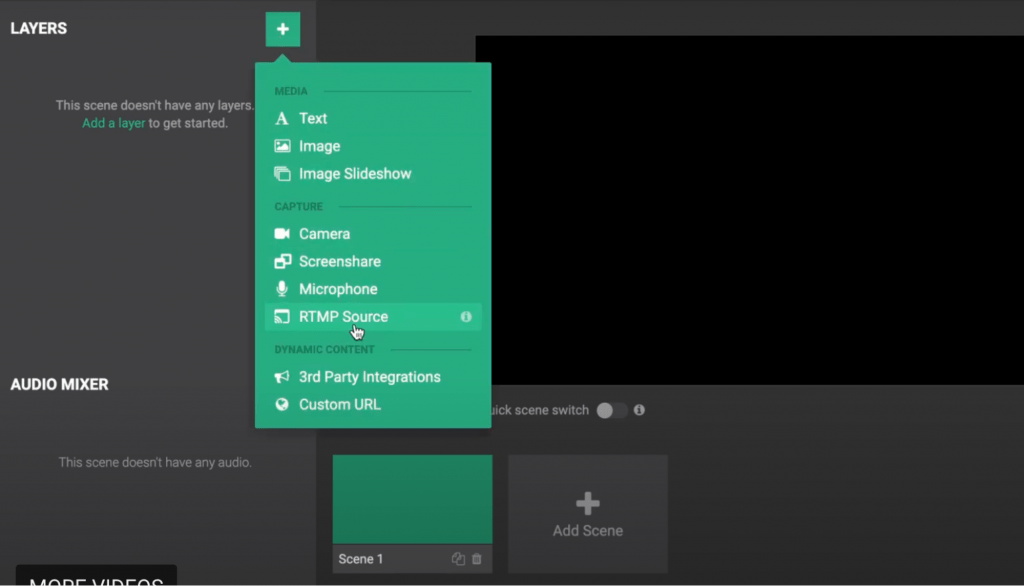This screenshot has height=586, width=1024.
Task: Select the Scene 1 thumbnail
Action: coord(411,497)
